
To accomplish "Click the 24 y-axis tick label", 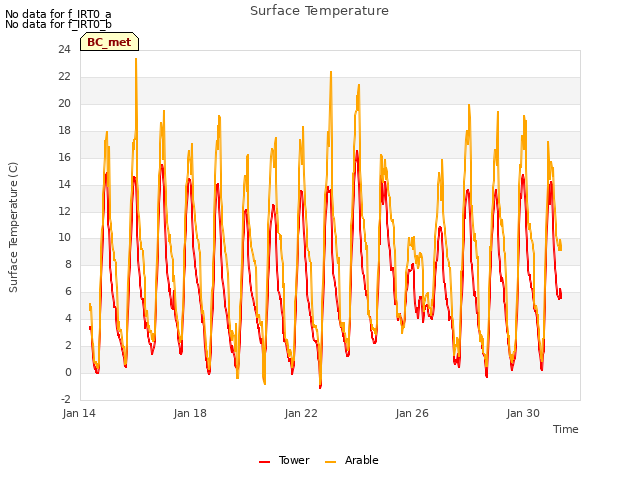I will pyautogui.click(x=64, y=50).
